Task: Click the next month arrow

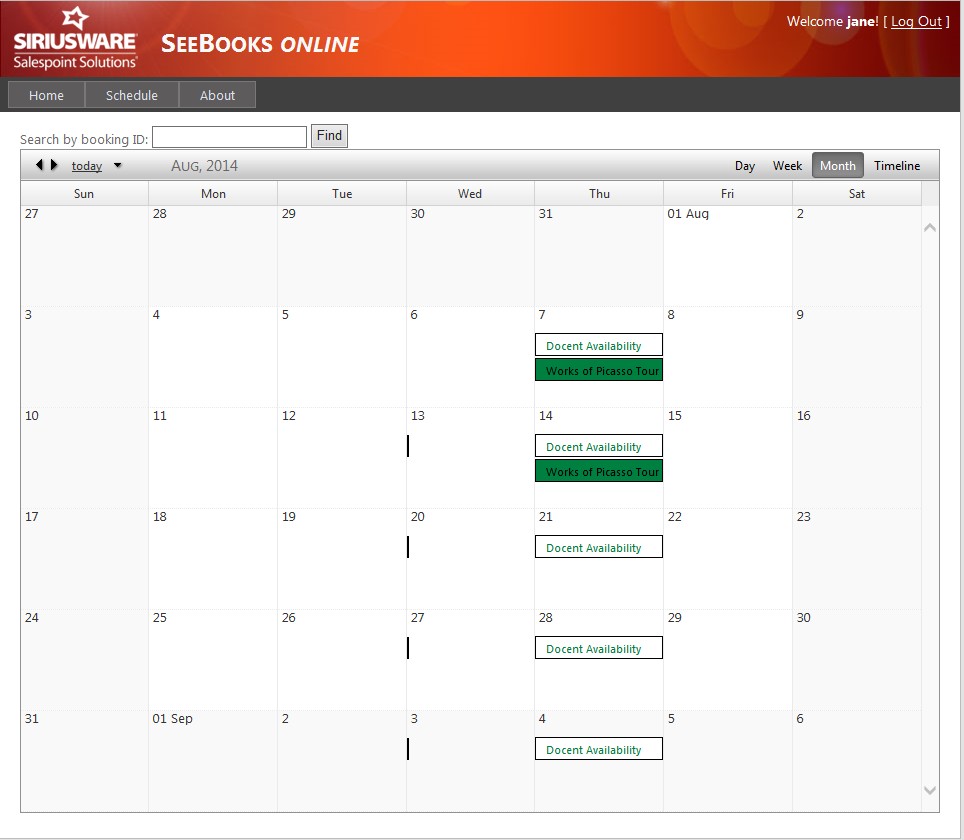Action: pos(54,165)
